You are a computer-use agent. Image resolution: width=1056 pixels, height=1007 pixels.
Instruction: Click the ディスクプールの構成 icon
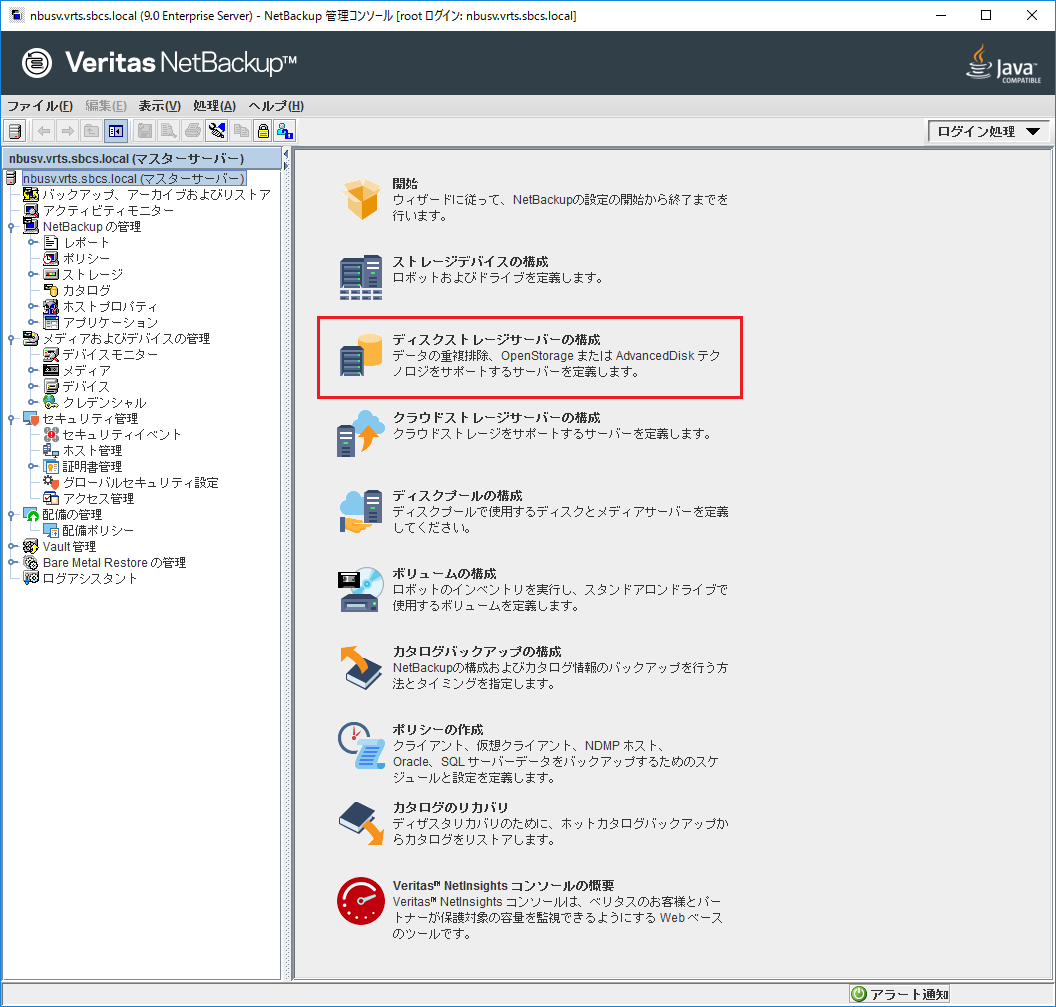(361, 511)
